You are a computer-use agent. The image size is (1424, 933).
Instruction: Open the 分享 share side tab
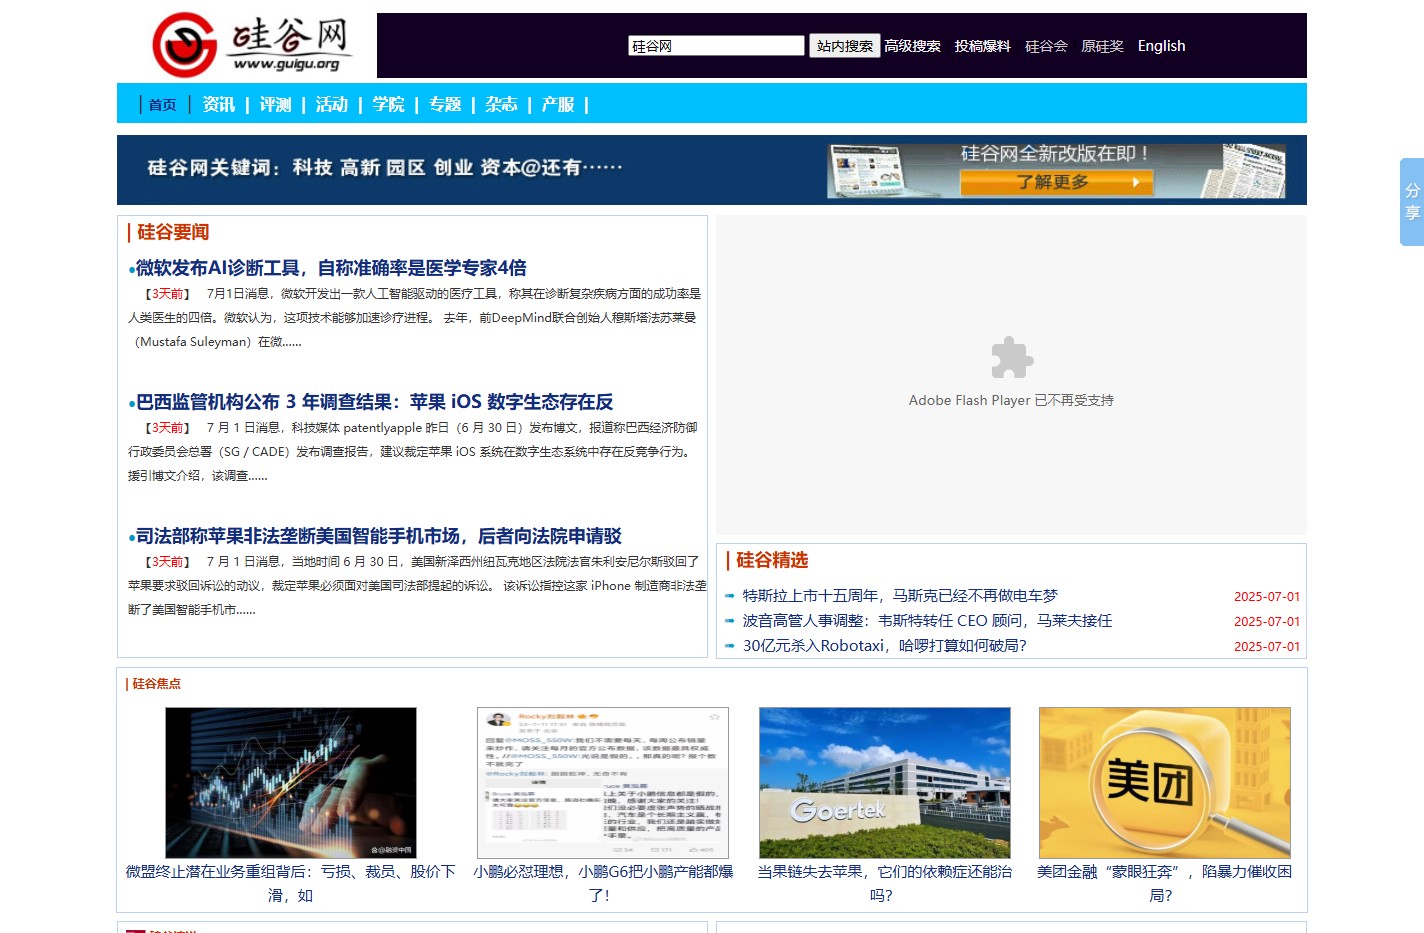[x=1412, y=202]
